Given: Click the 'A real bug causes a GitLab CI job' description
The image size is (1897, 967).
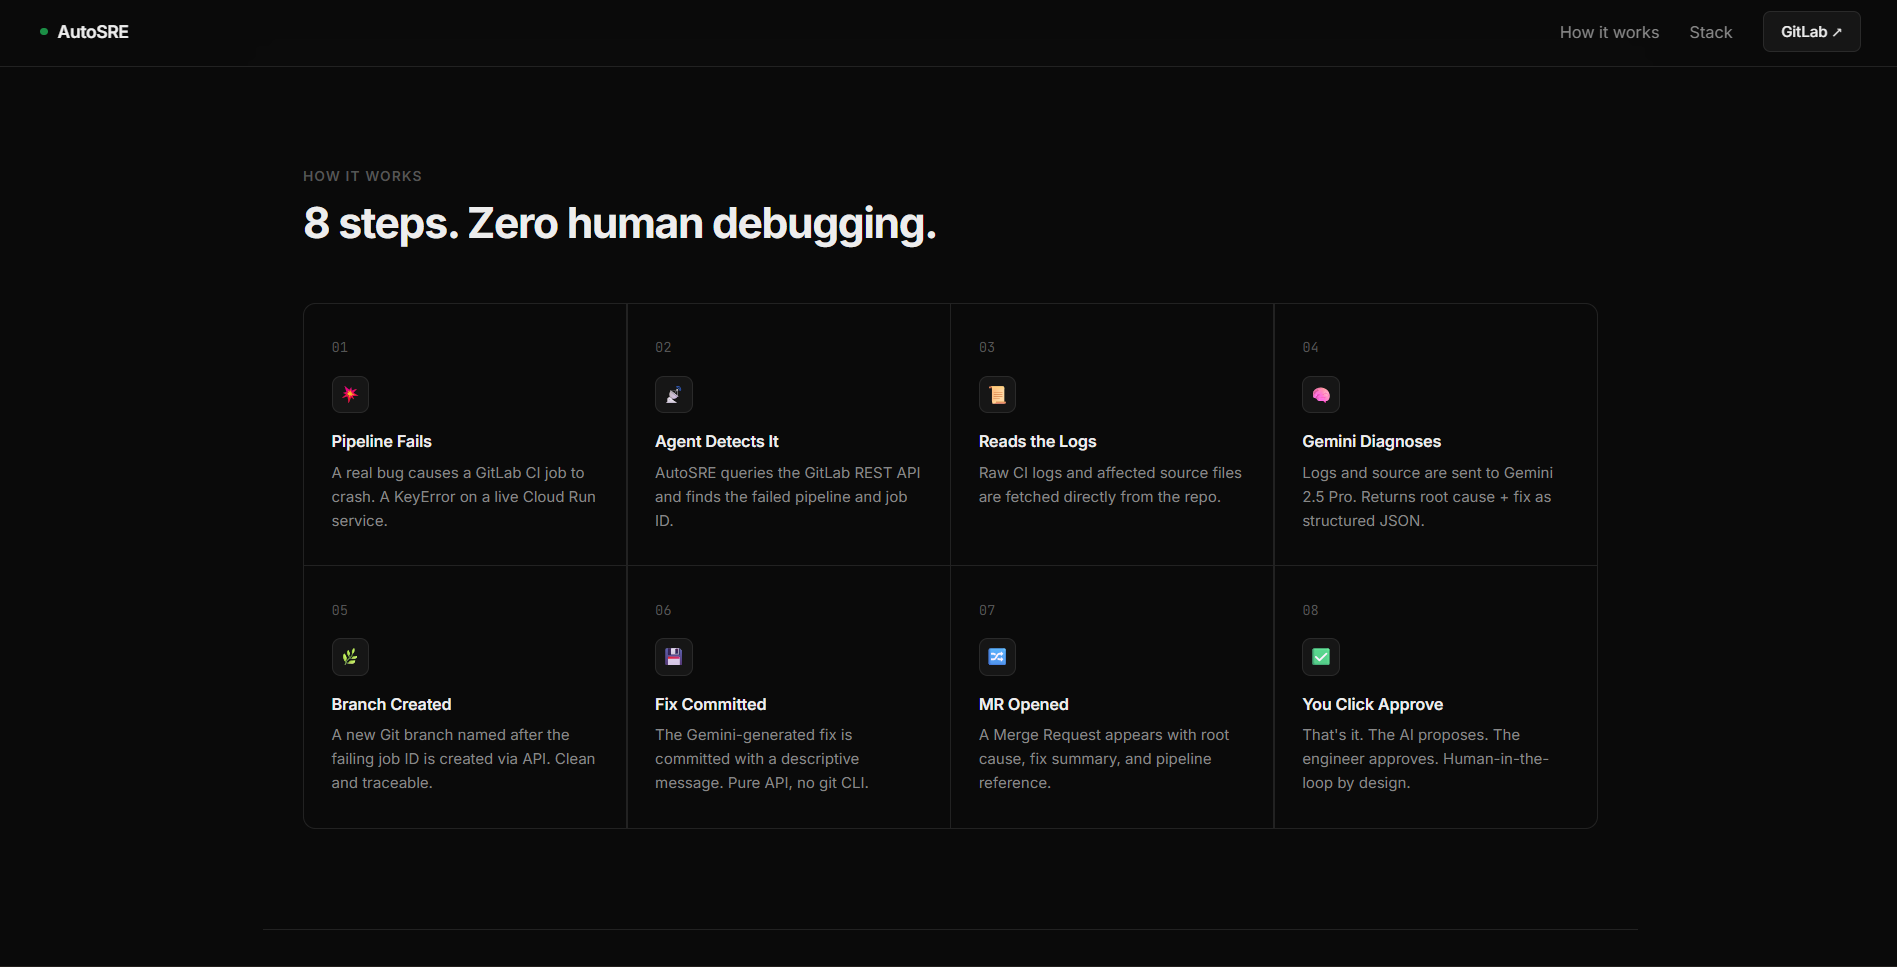Looking at the screenshot, I should coord(464,497).
